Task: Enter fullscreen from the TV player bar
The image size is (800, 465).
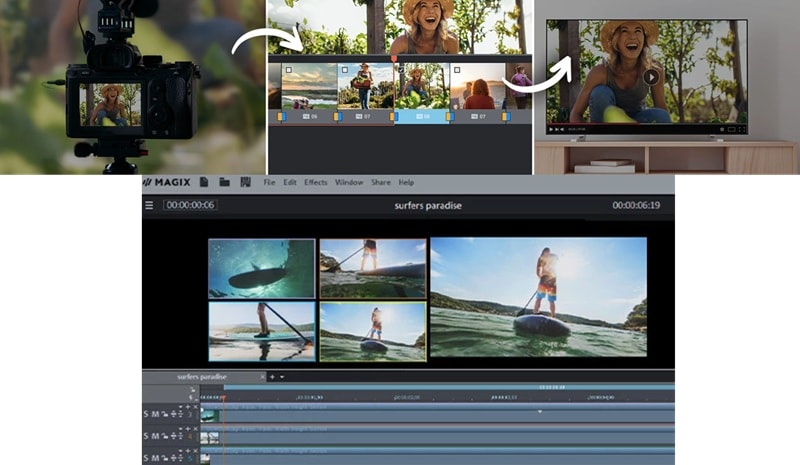Action: click(x=742, y=130)
